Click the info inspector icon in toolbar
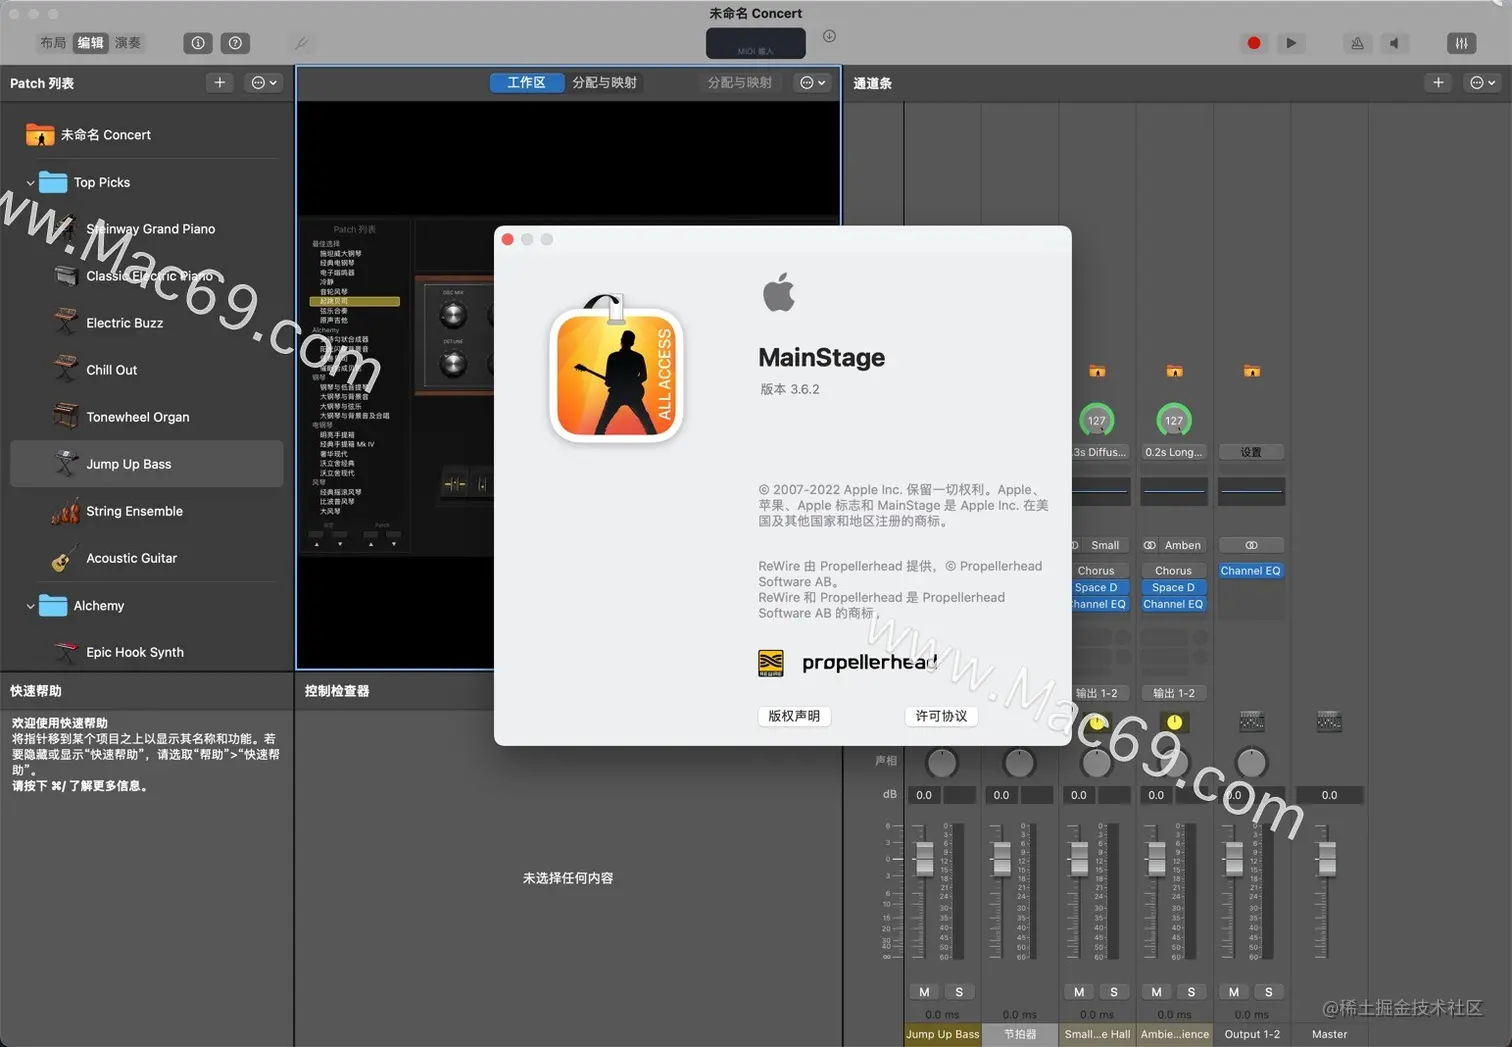Screen dimensions: 1512x1047 [x=198, y=43]
